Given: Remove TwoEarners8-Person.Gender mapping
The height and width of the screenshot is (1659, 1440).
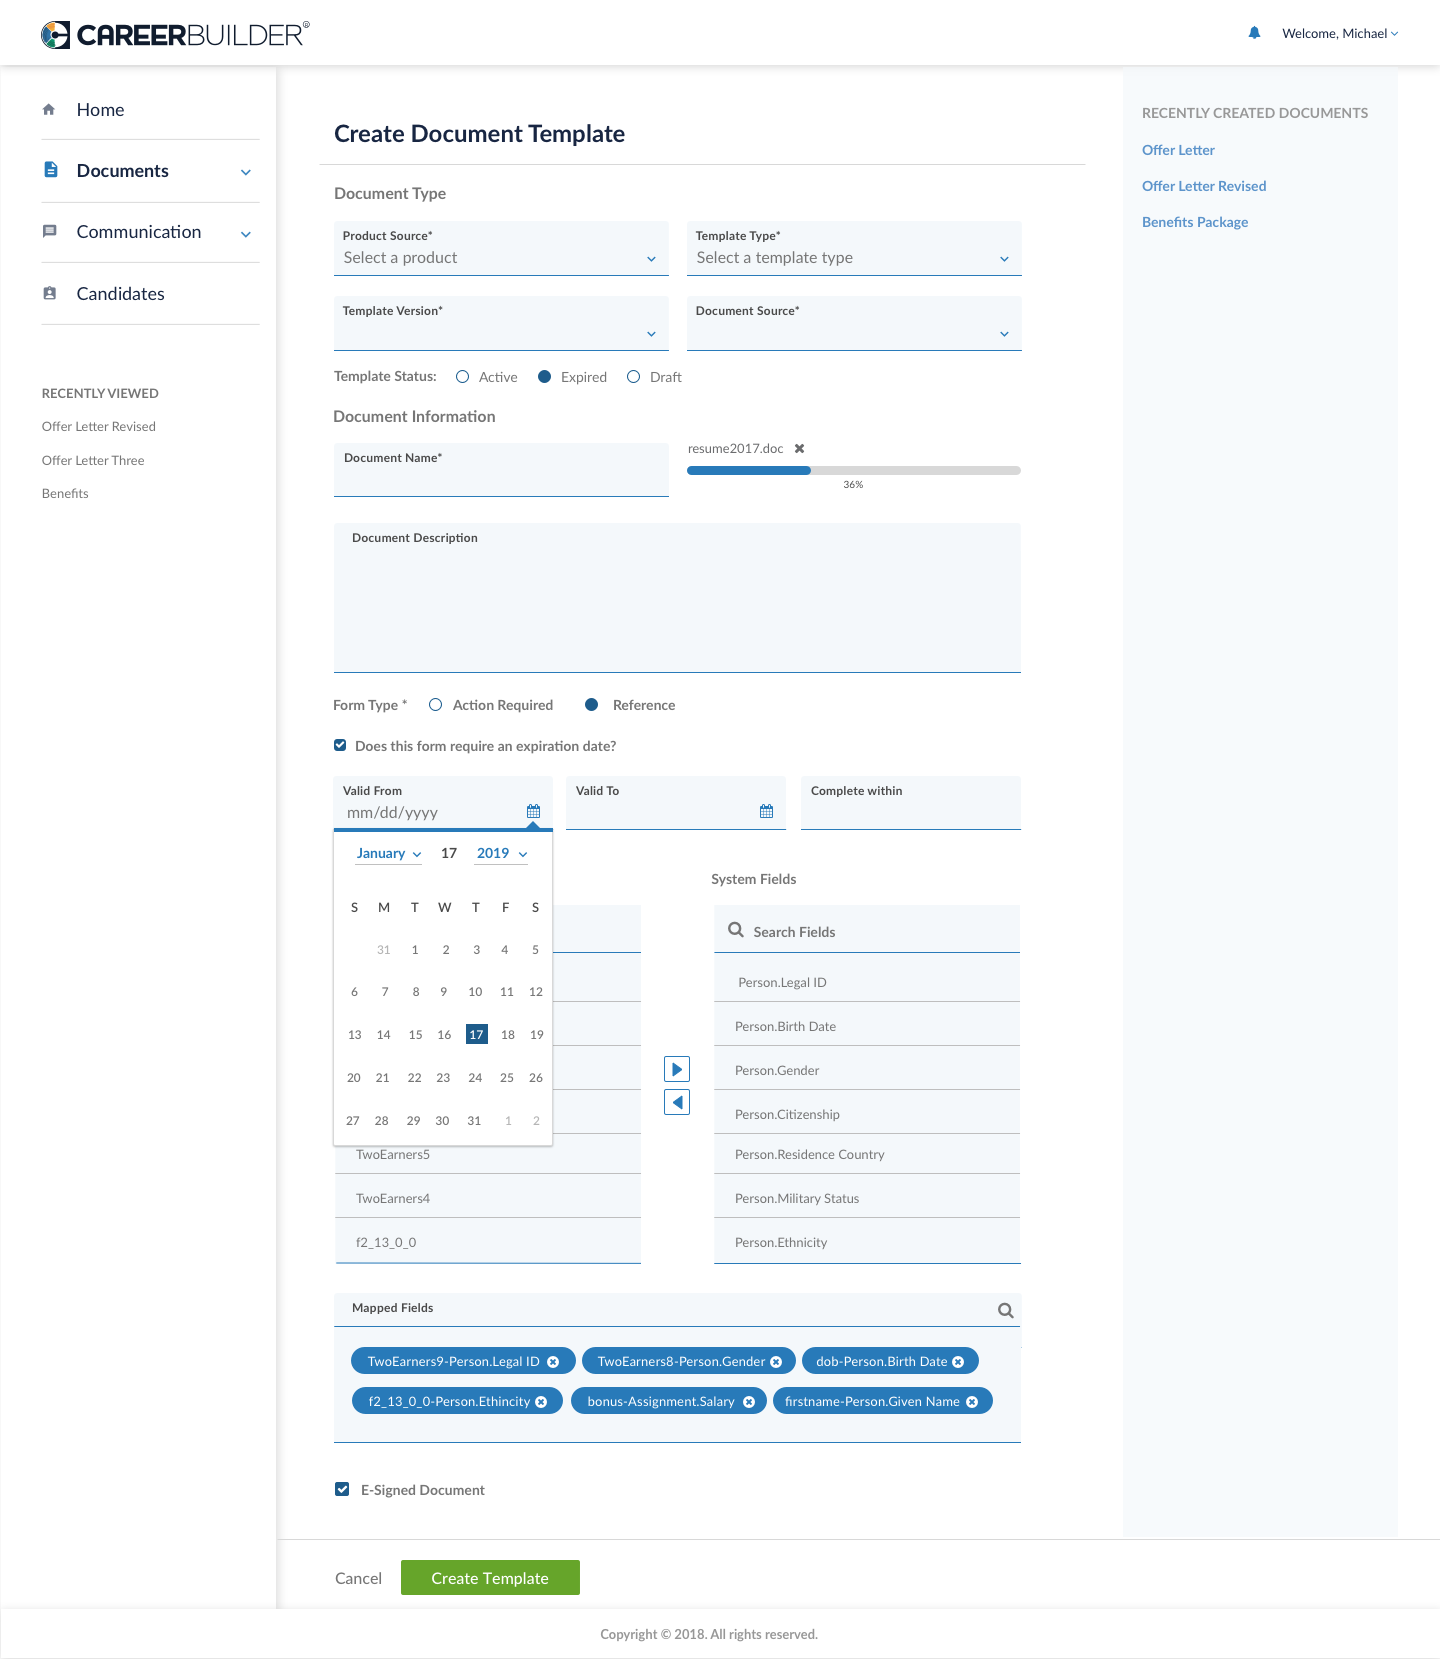Looking at the screenshot, I should [x=776, y=1362].
